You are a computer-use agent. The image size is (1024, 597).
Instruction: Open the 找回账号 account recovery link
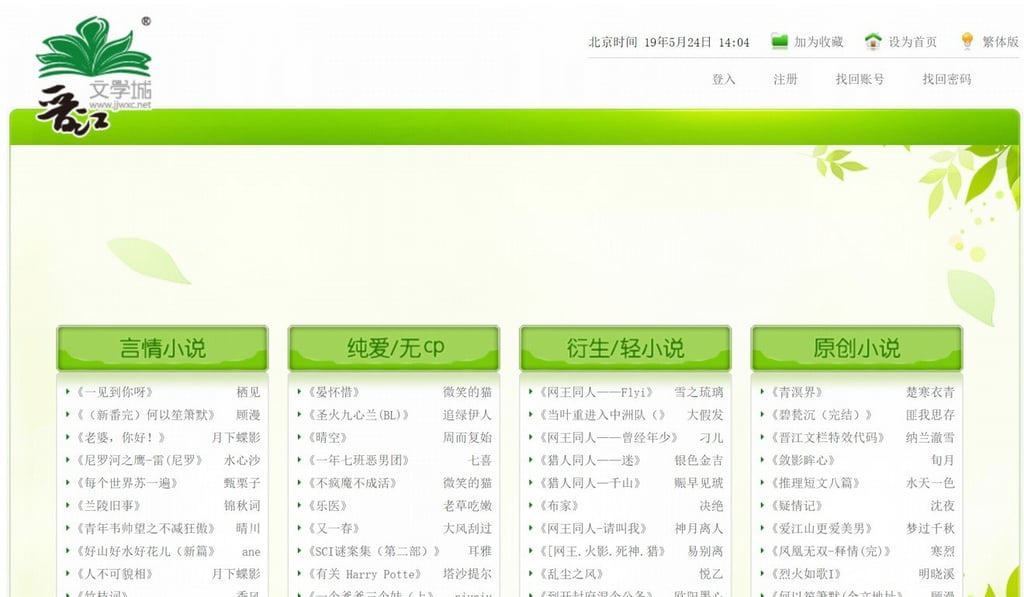click(859, 79)
